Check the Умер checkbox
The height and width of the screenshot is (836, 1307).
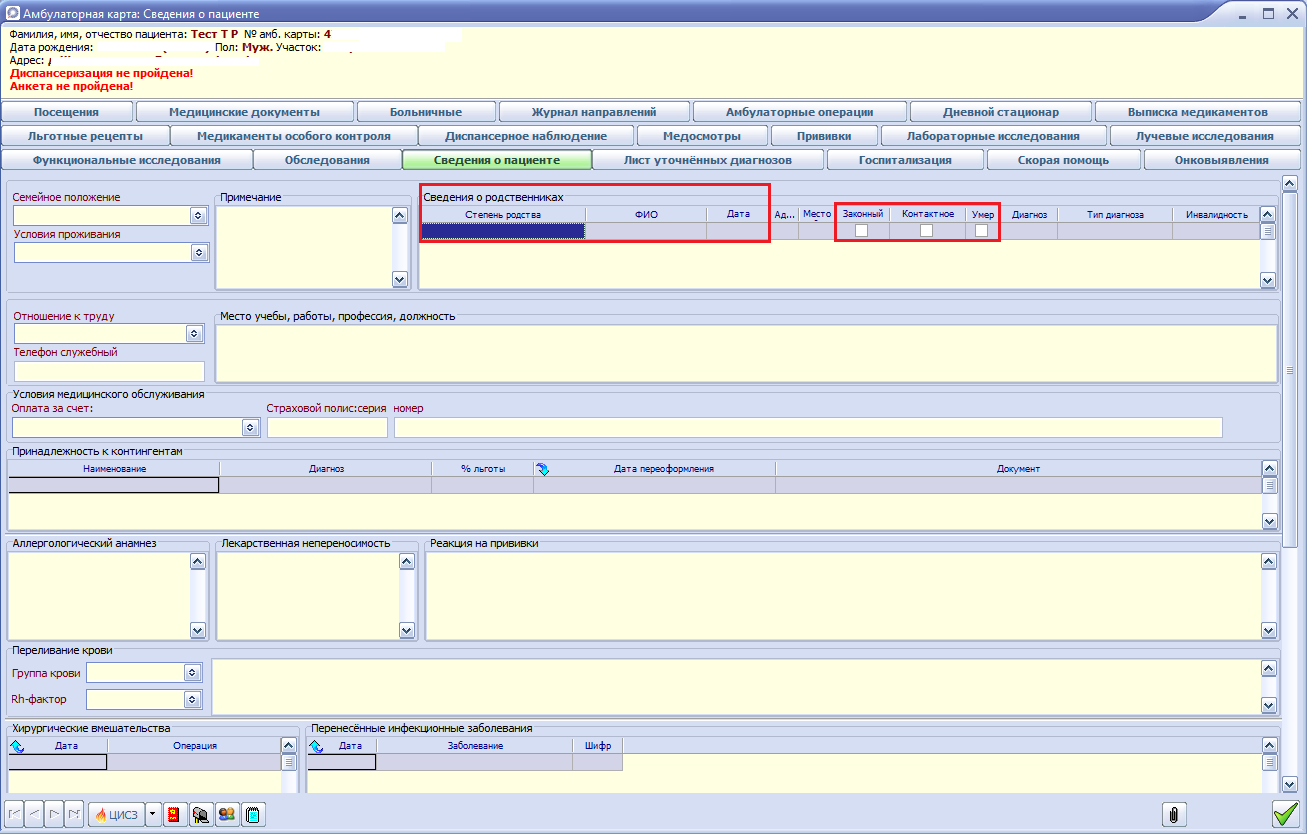(x=981, y=231)
